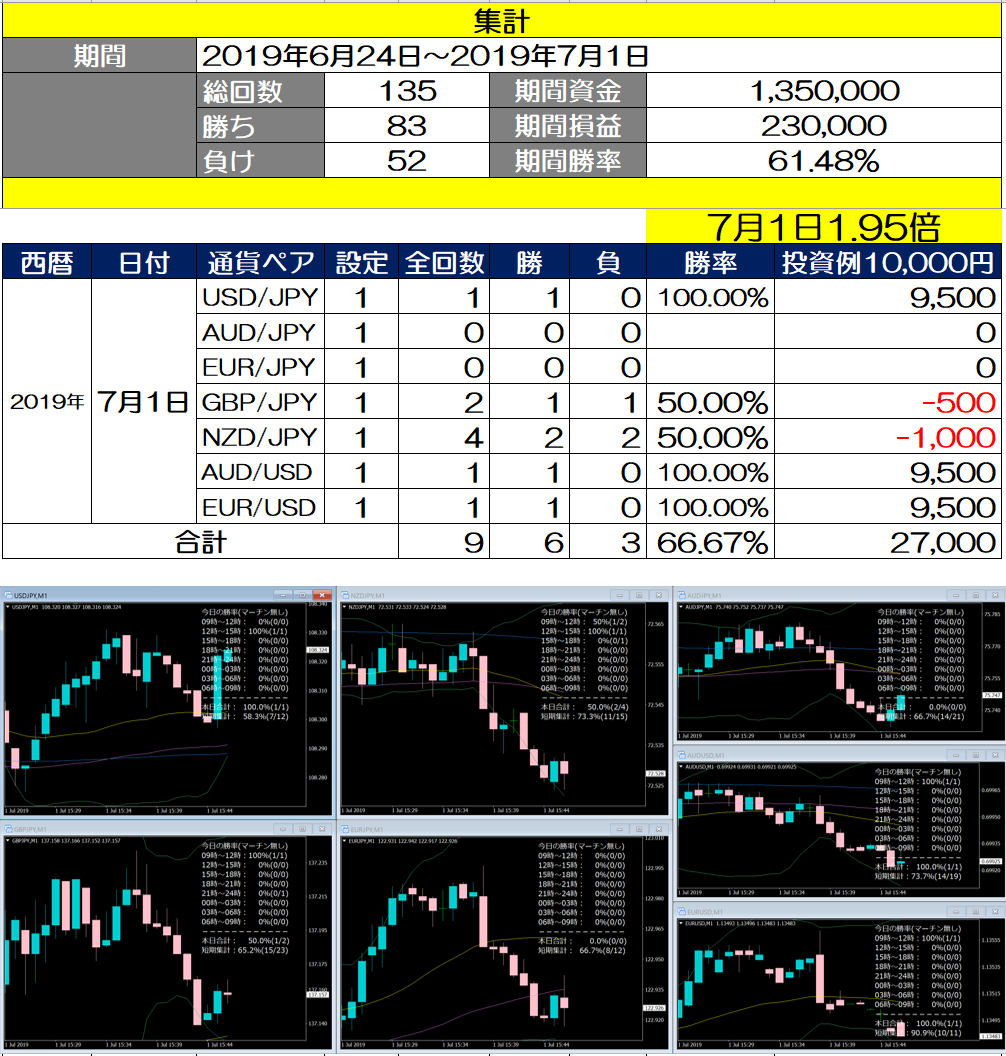Maximize the NZDJPY,M1 chart window

point(639,595)
